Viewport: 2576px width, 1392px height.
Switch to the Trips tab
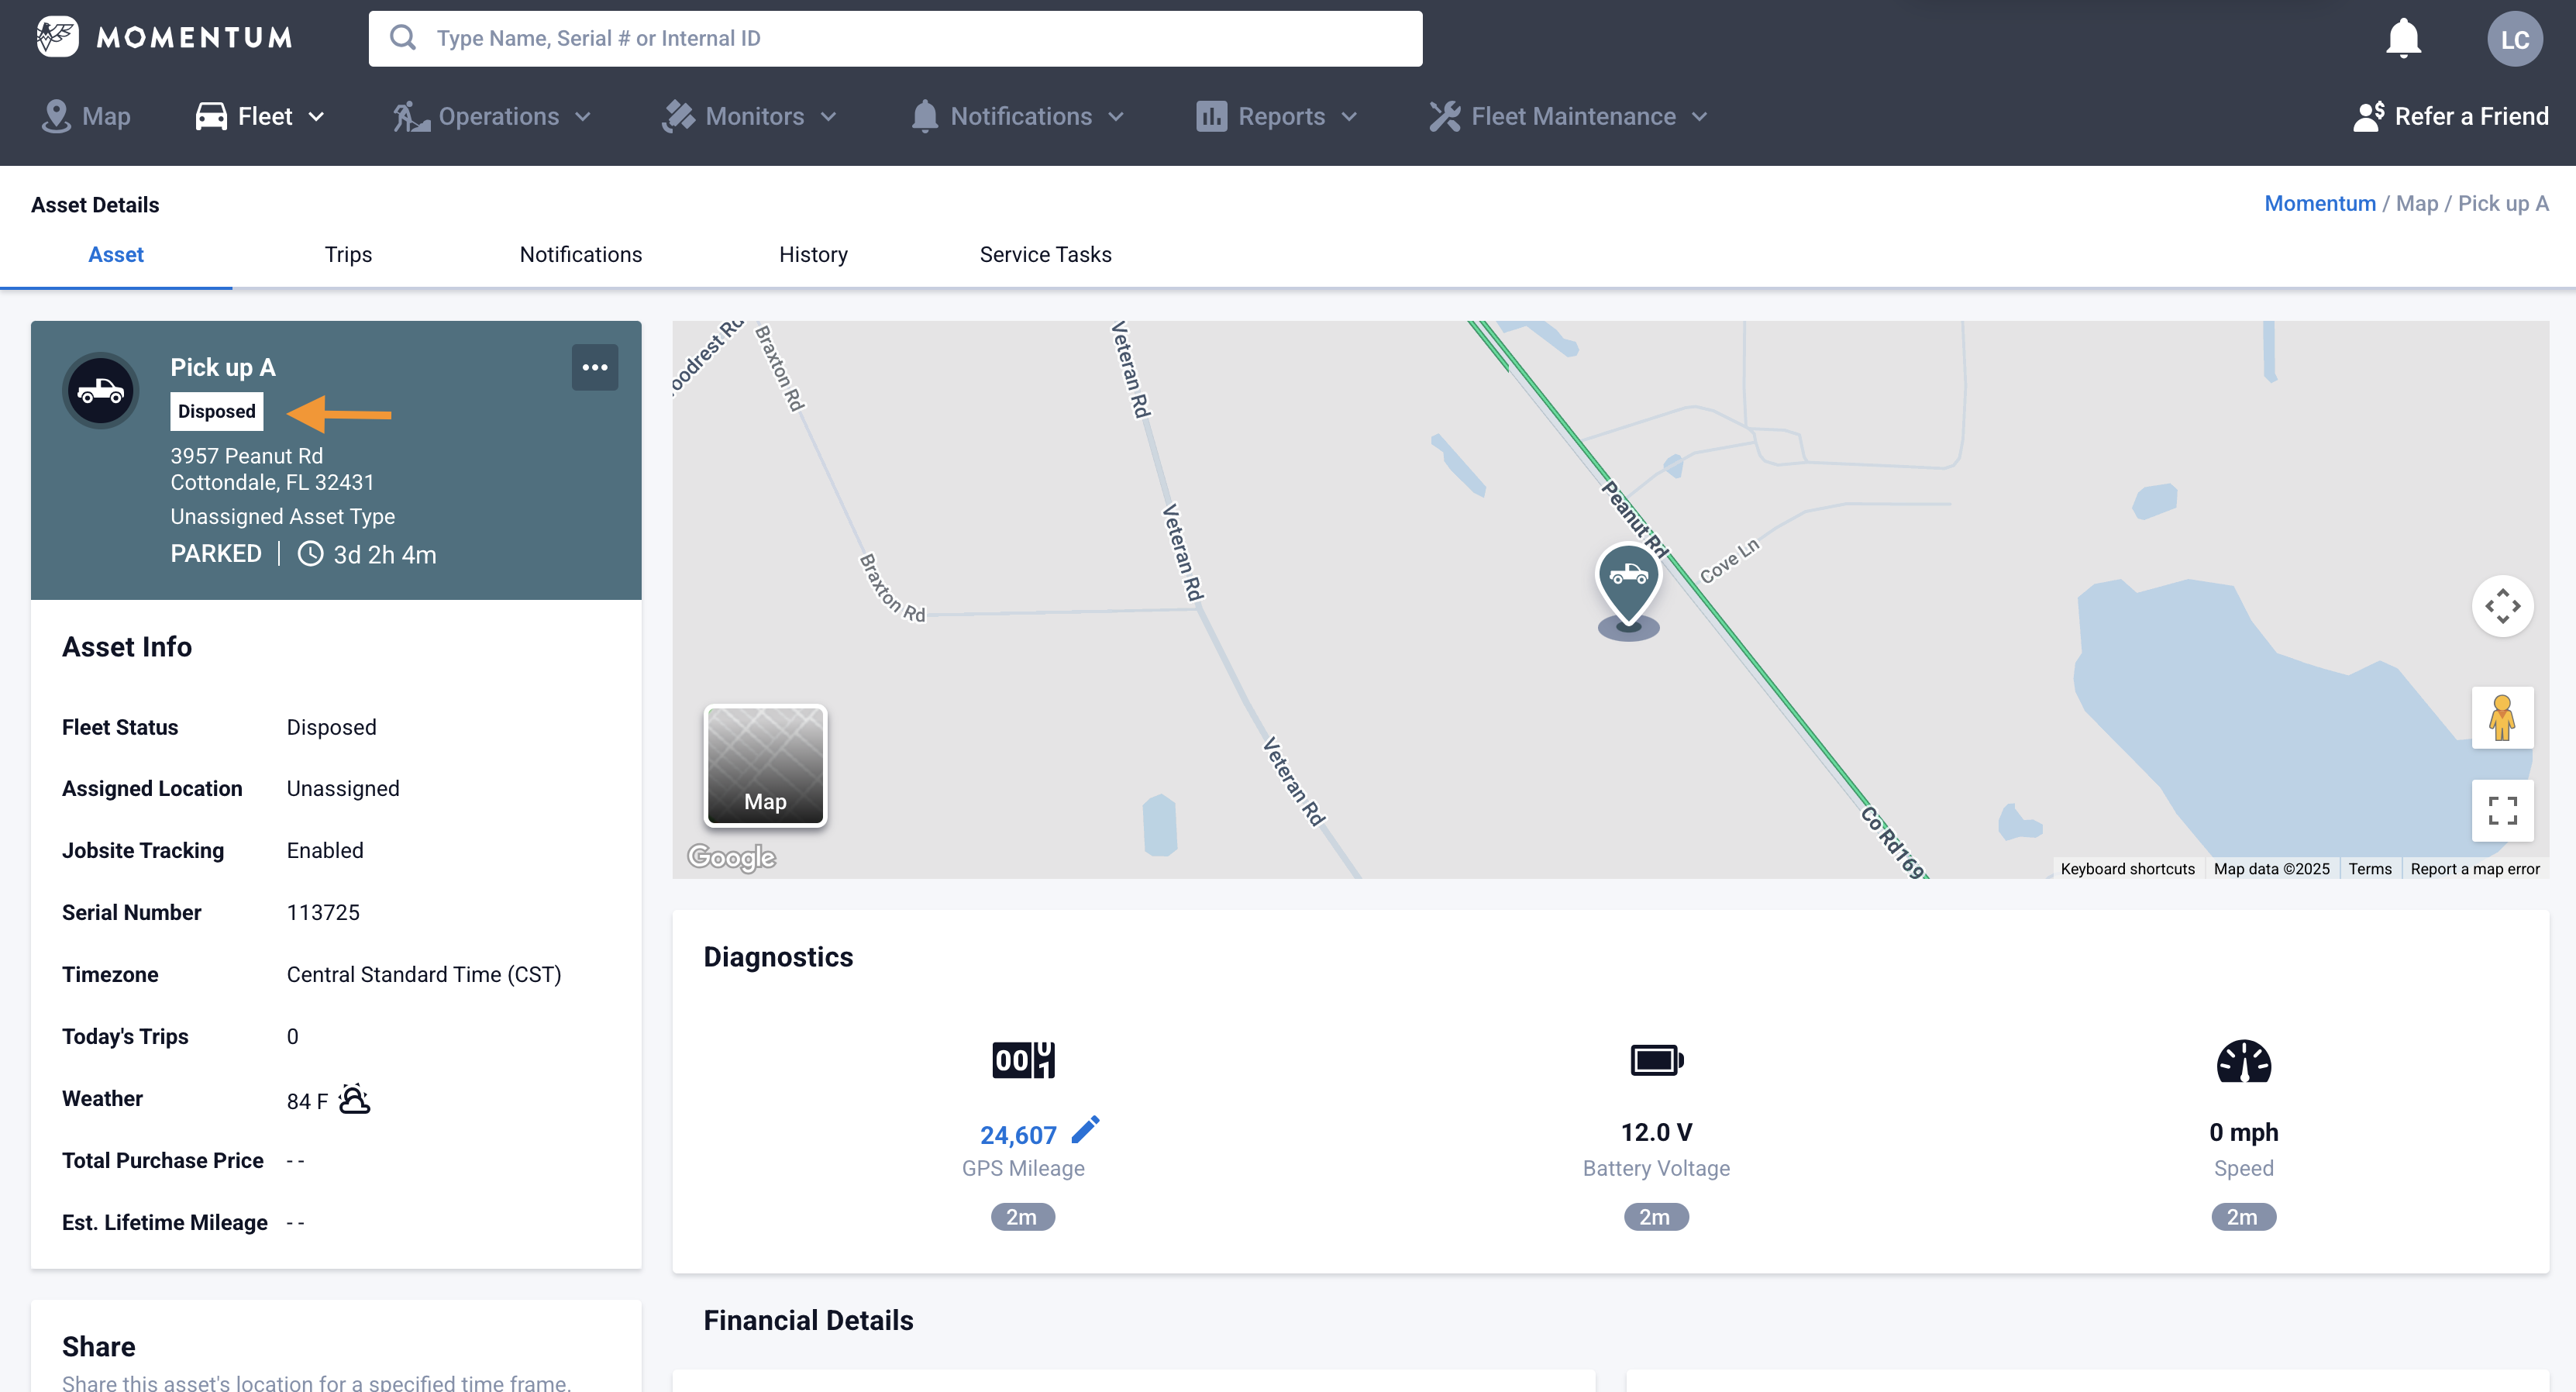tap(348, 254)
